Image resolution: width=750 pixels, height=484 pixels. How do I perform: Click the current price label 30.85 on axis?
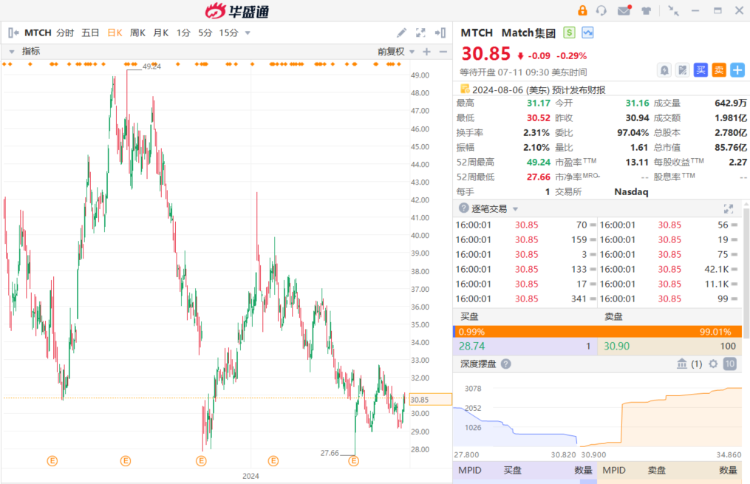click(x=430, y=399)
